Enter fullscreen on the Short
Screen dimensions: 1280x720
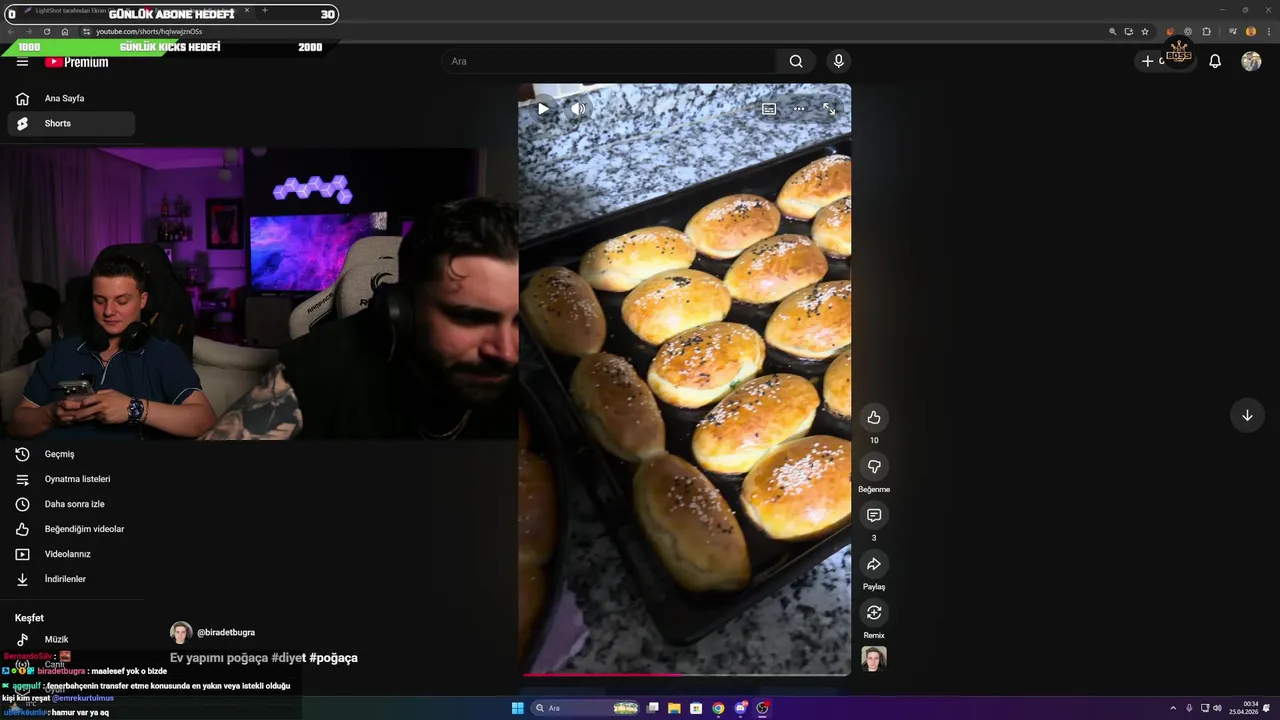click(829, 109)
